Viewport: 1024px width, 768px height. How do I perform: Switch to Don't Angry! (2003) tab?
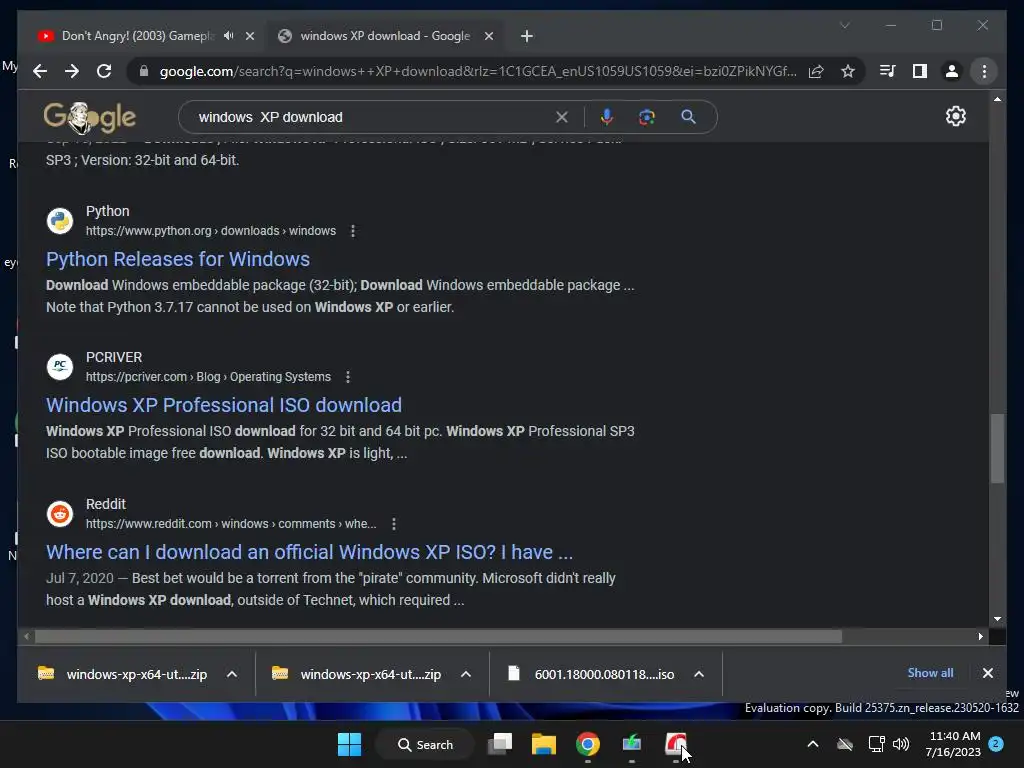(x=137, y=36)
